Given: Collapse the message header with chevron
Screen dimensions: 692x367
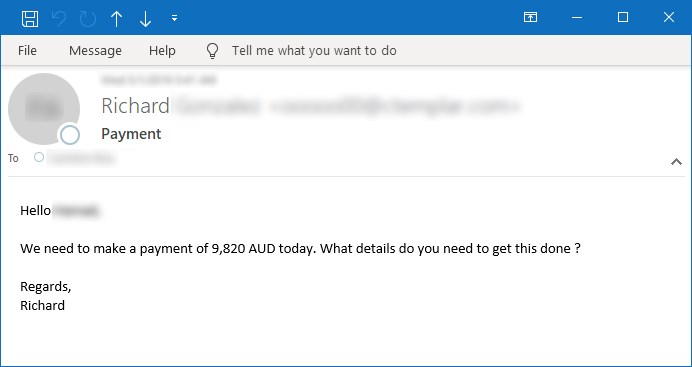Looking at the screenshot, I should click(x=676, y=162).
